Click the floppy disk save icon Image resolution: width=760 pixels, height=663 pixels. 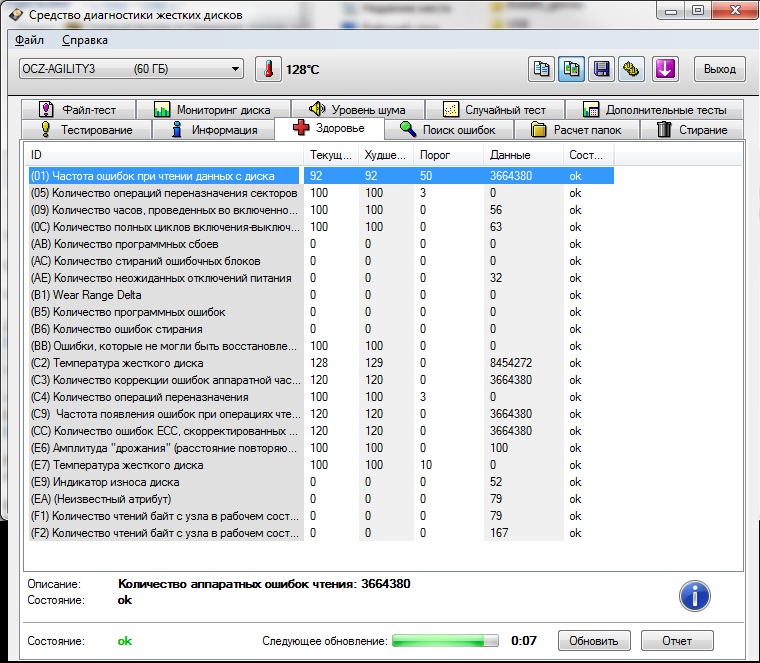coord(602,69)
